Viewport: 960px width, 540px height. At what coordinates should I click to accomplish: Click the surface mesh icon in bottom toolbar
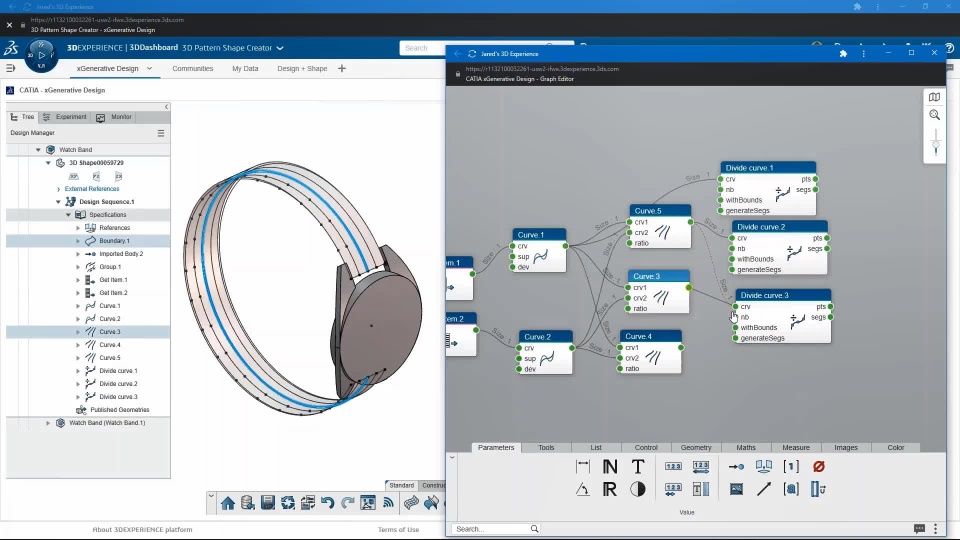(x=411, y=503)
